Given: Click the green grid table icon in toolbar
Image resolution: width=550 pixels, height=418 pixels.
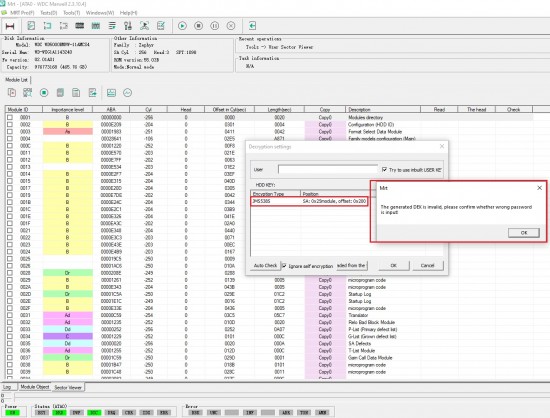Looking at the screenshot, I should pos(96,26).
